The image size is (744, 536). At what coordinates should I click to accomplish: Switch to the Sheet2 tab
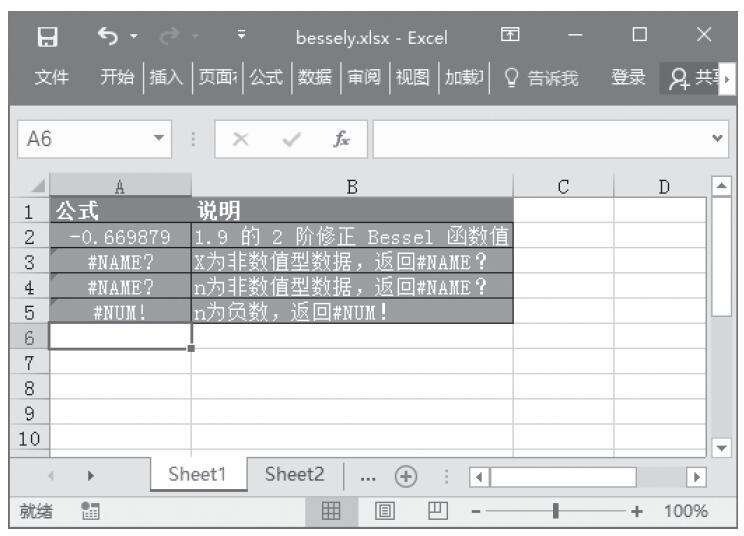[293, 477]
